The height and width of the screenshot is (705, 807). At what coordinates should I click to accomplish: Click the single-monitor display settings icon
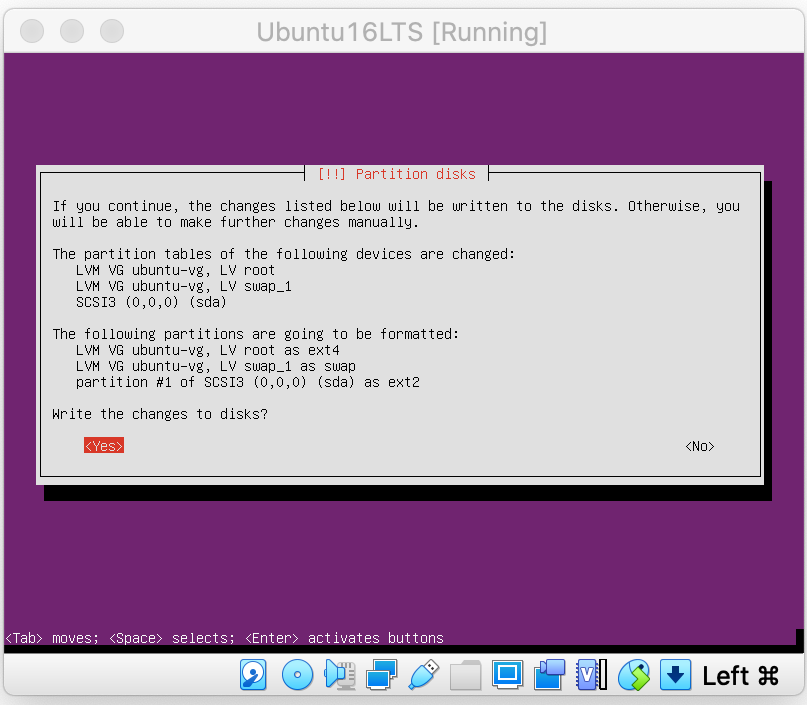(508, 676)
